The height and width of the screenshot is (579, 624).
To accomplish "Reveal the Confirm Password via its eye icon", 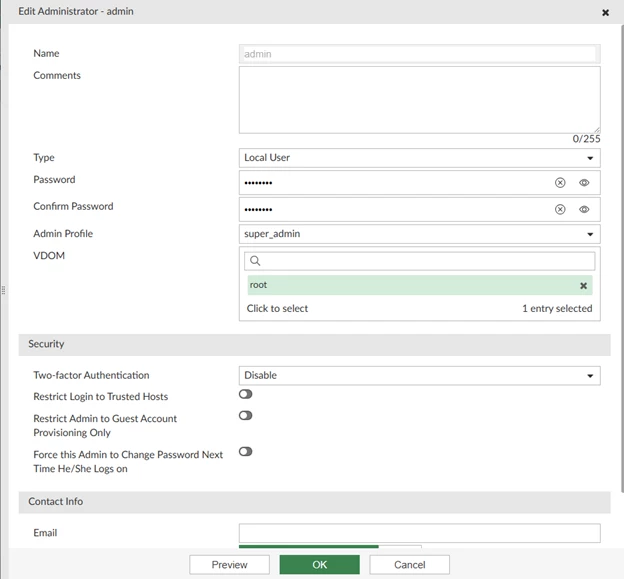I will pos(584,209).
